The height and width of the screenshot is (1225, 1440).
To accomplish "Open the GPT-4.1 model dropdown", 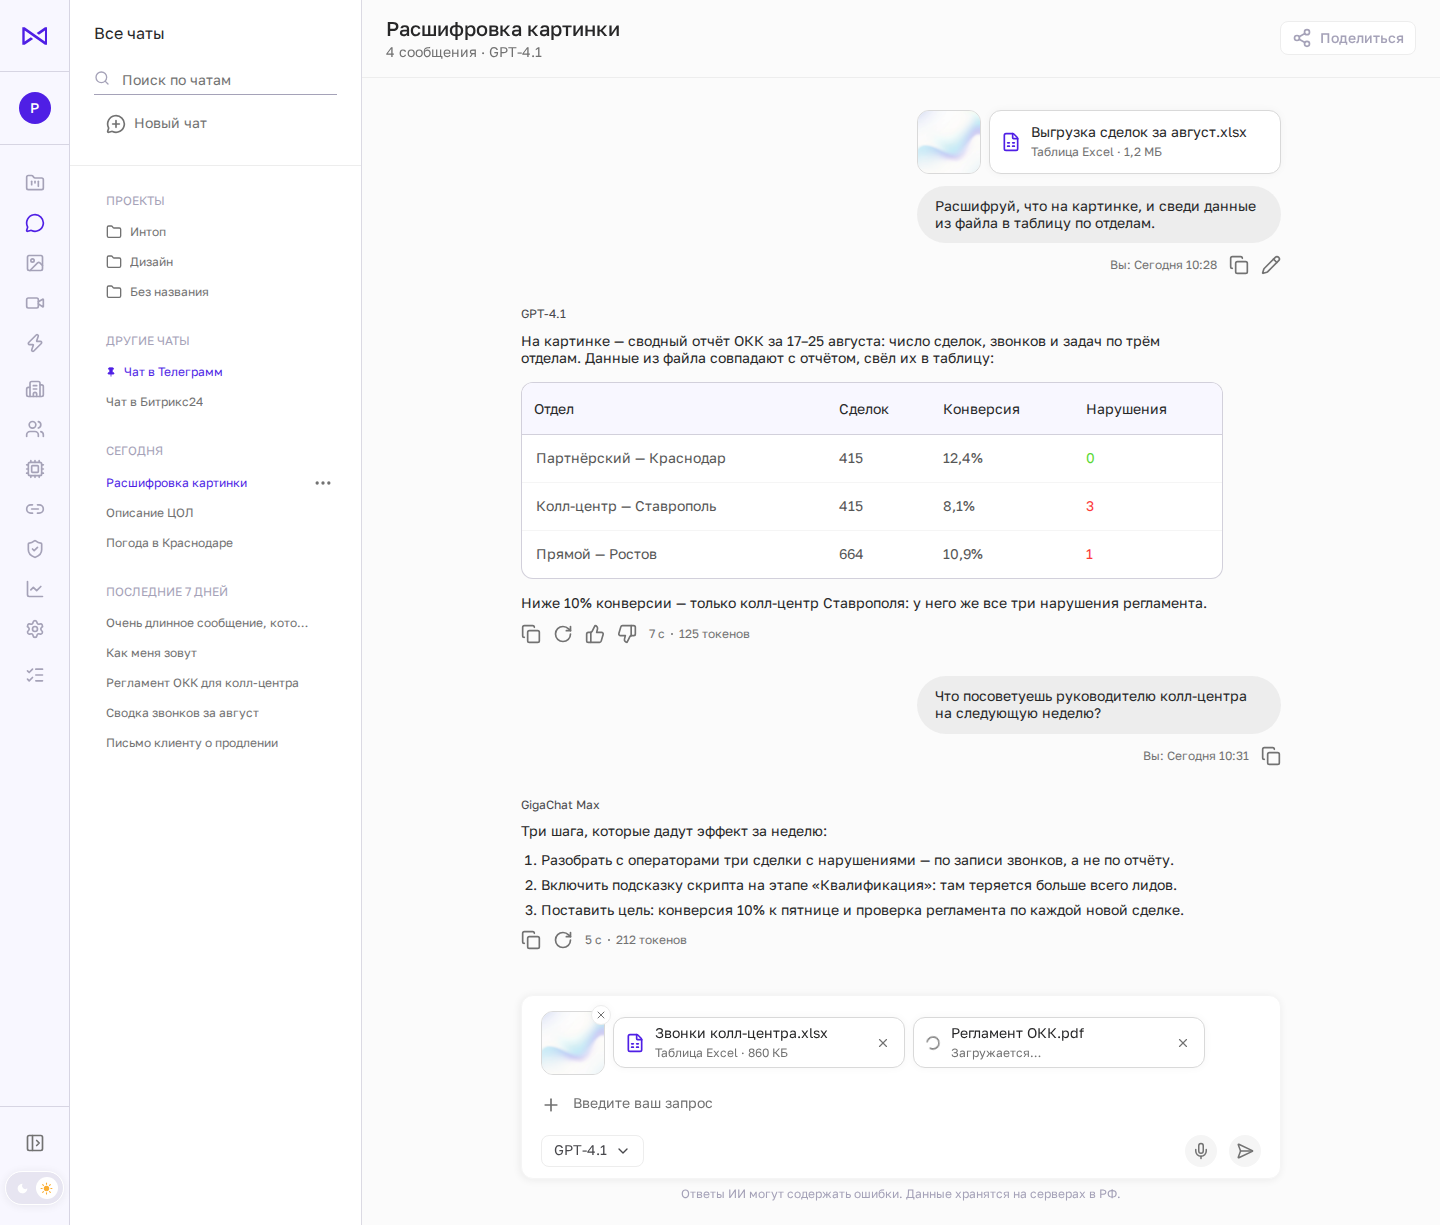I will pos(592,1151).
